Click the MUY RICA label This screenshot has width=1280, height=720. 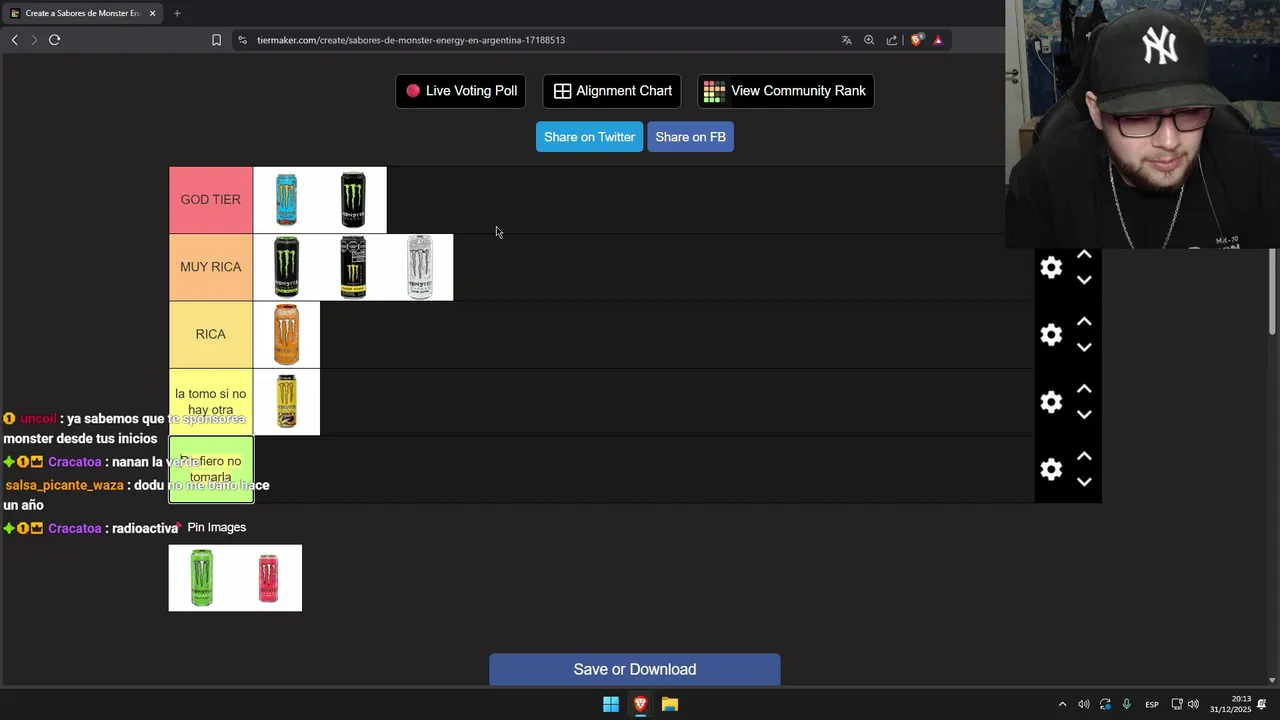[x=210, y=267]
